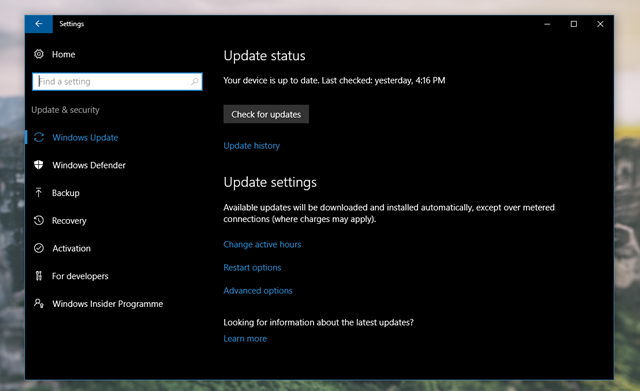Click the back arrow in Settings title bar

(x=39, y=24)
